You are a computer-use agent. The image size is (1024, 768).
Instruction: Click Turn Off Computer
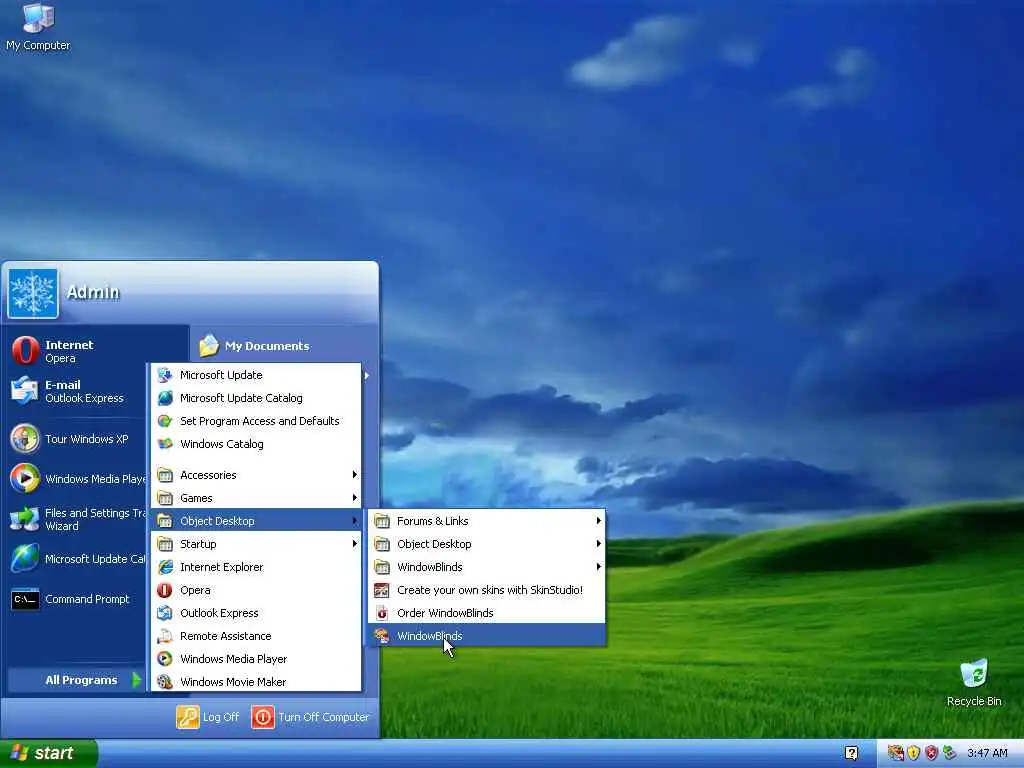click(311, 716)
